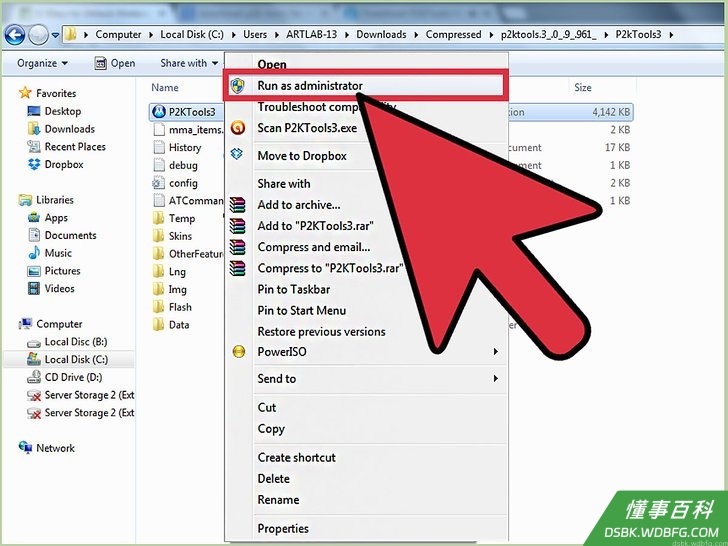Select Local Disk (C:) in address breadcrumb
Screen dimensions: 728x546
(192, 34)
